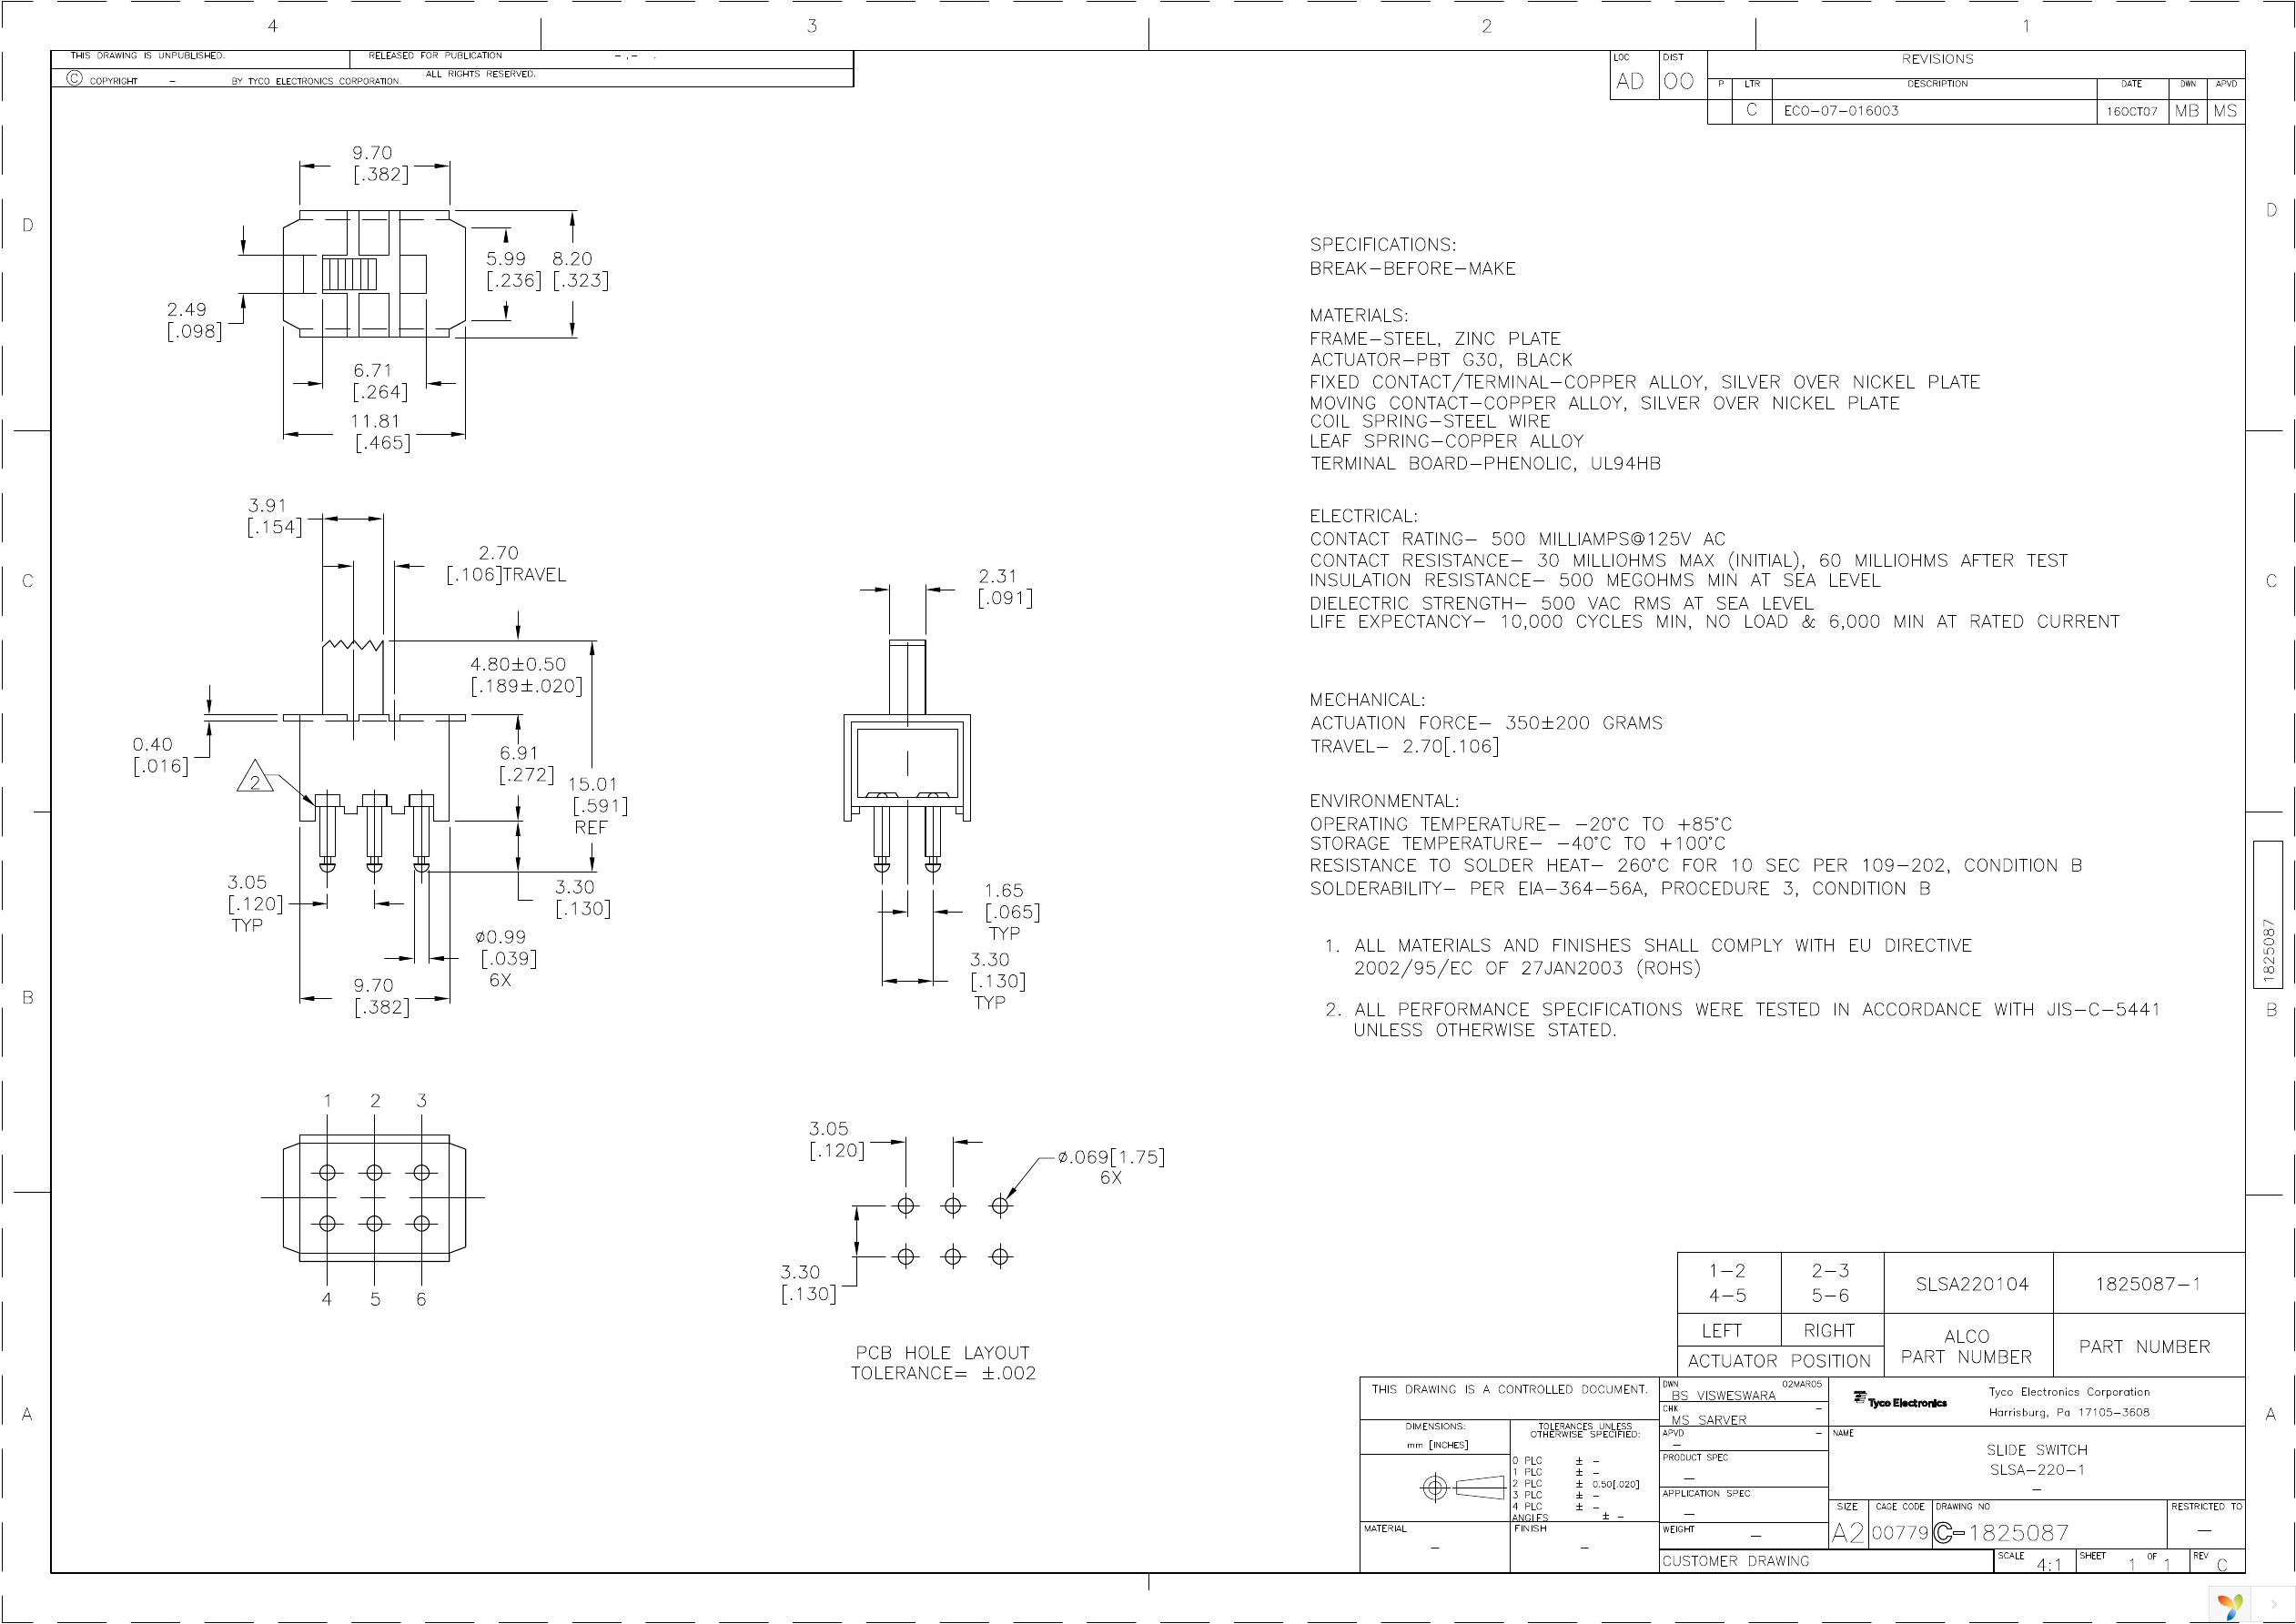This screenshot has width=2296, height=1624.
Task: Select 'TOLERANCE= ±.002' text
Action: point(943,1374)
